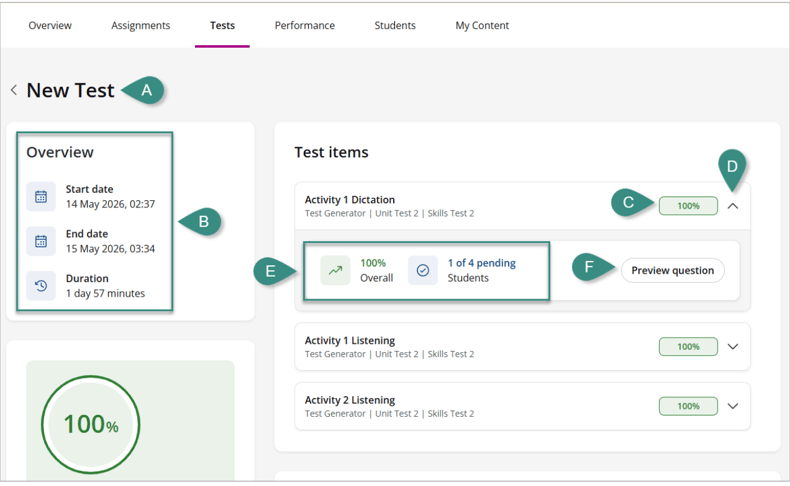This screenshot has height=486, width=790.
Task: Click the Activity 2 Listening 100% badge
Action: tap(688, 406)
